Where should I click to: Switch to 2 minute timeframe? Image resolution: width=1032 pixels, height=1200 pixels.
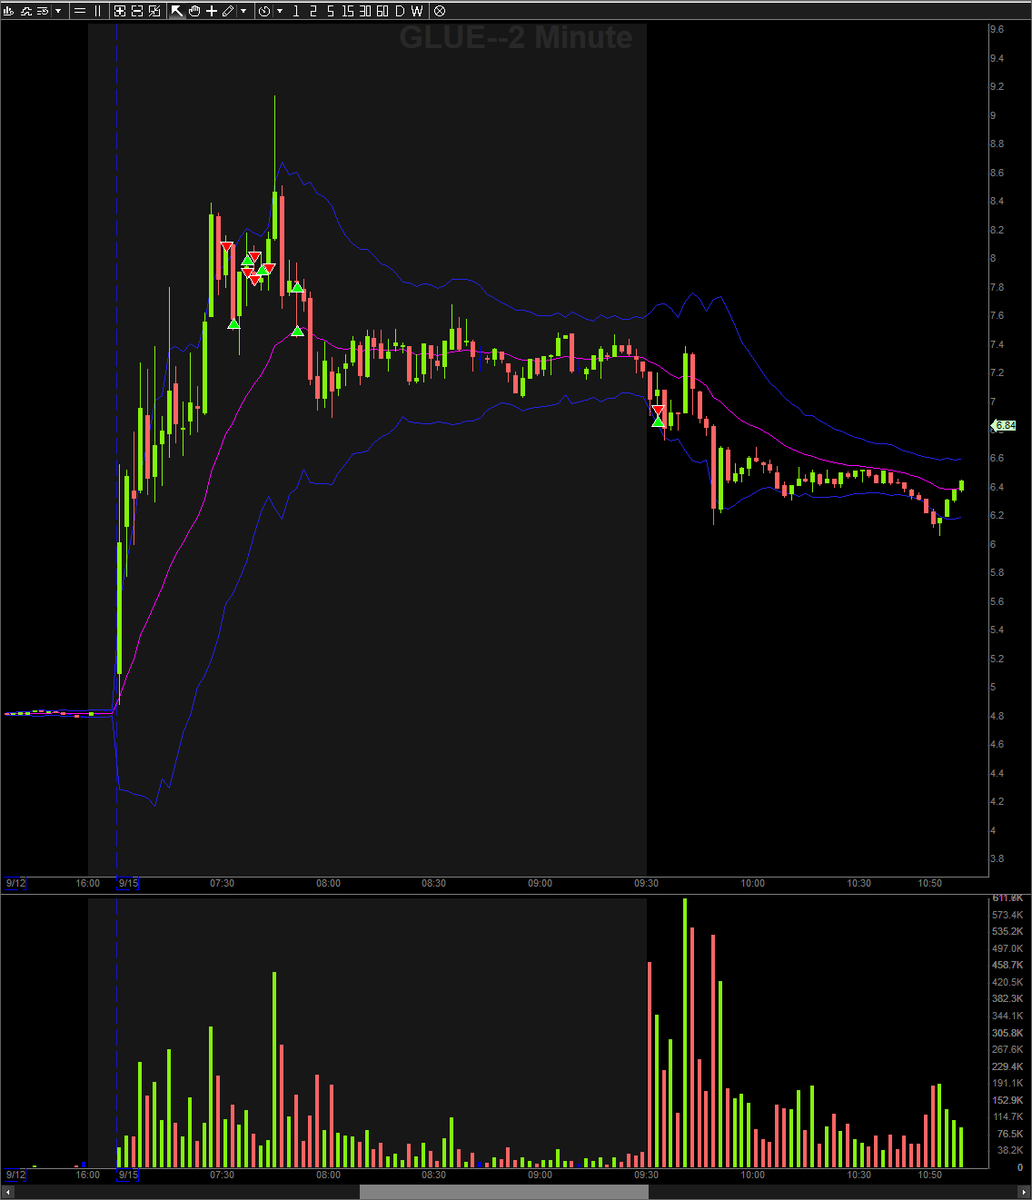(x=313, y=11)
